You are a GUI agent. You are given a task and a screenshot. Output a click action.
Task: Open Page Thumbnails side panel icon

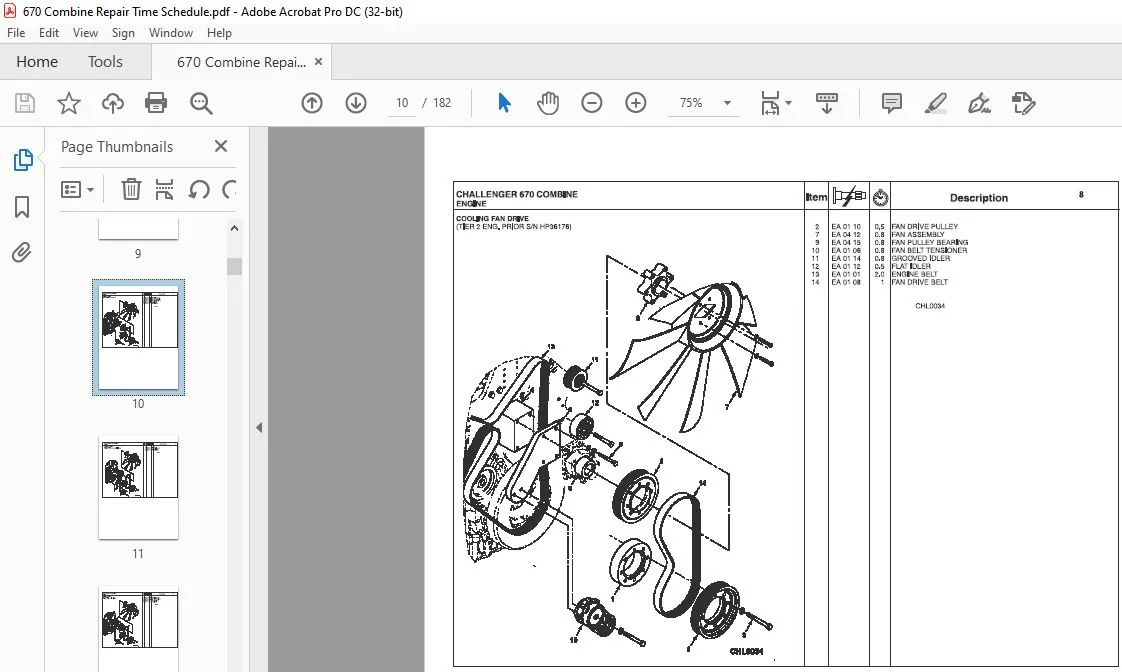(x=23, y=160)
